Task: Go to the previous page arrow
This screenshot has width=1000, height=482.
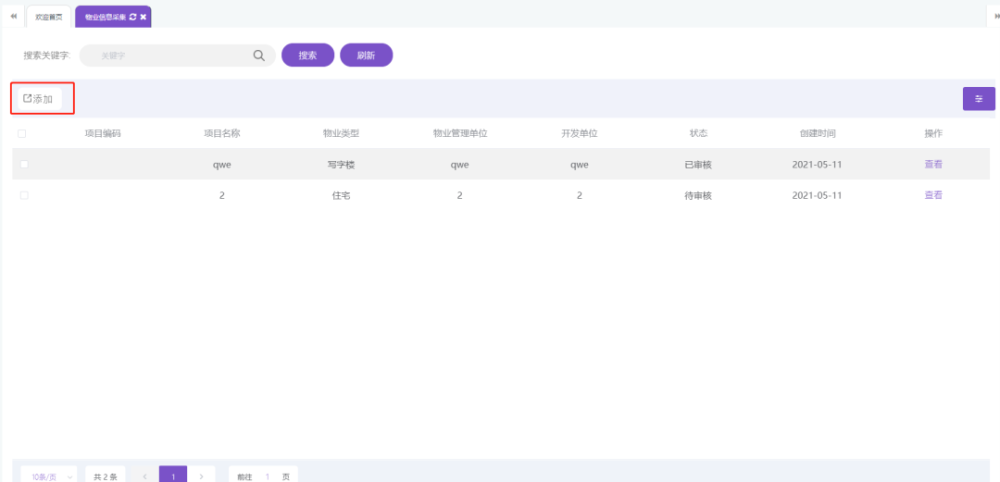Action: point(145,476)
